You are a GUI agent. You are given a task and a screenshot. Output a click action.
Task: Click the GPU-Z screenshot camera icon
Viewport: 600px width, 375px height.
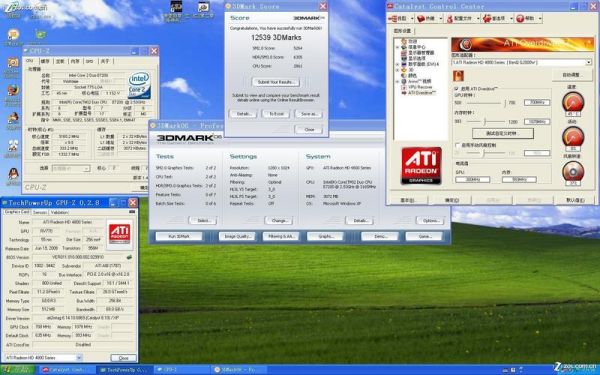click(132, 211)
